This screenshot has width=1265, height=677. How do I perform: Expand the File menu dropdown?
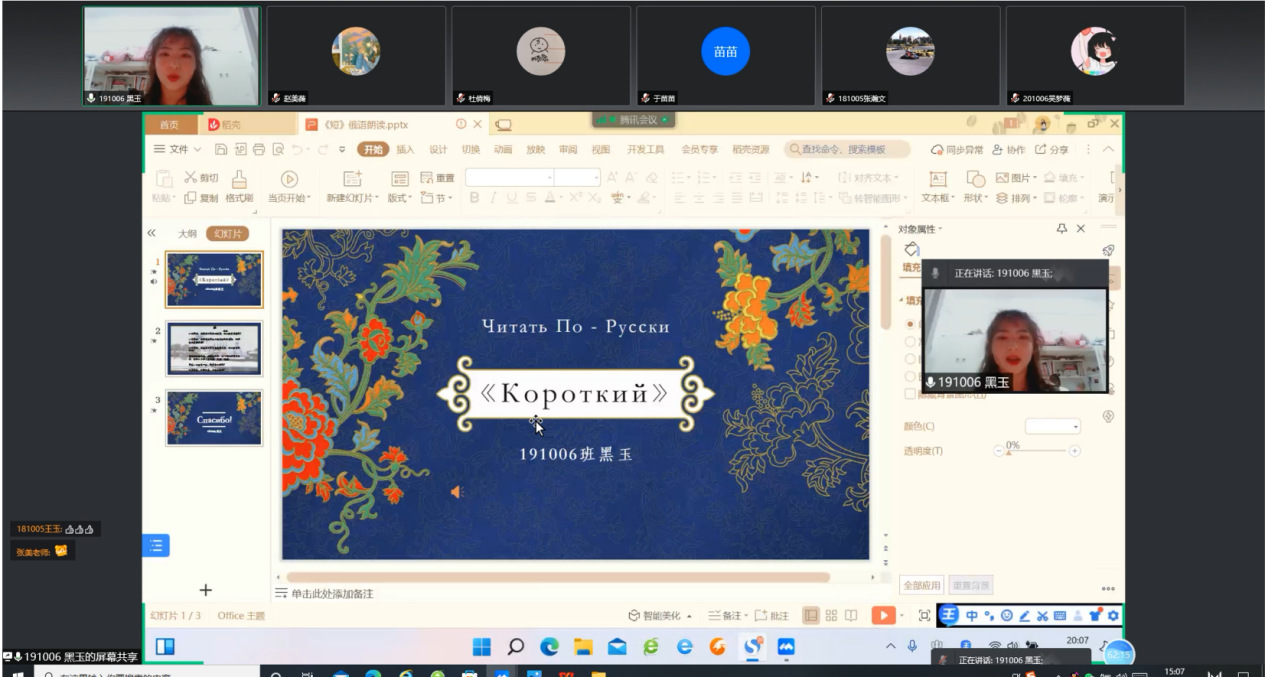(177, 150)
